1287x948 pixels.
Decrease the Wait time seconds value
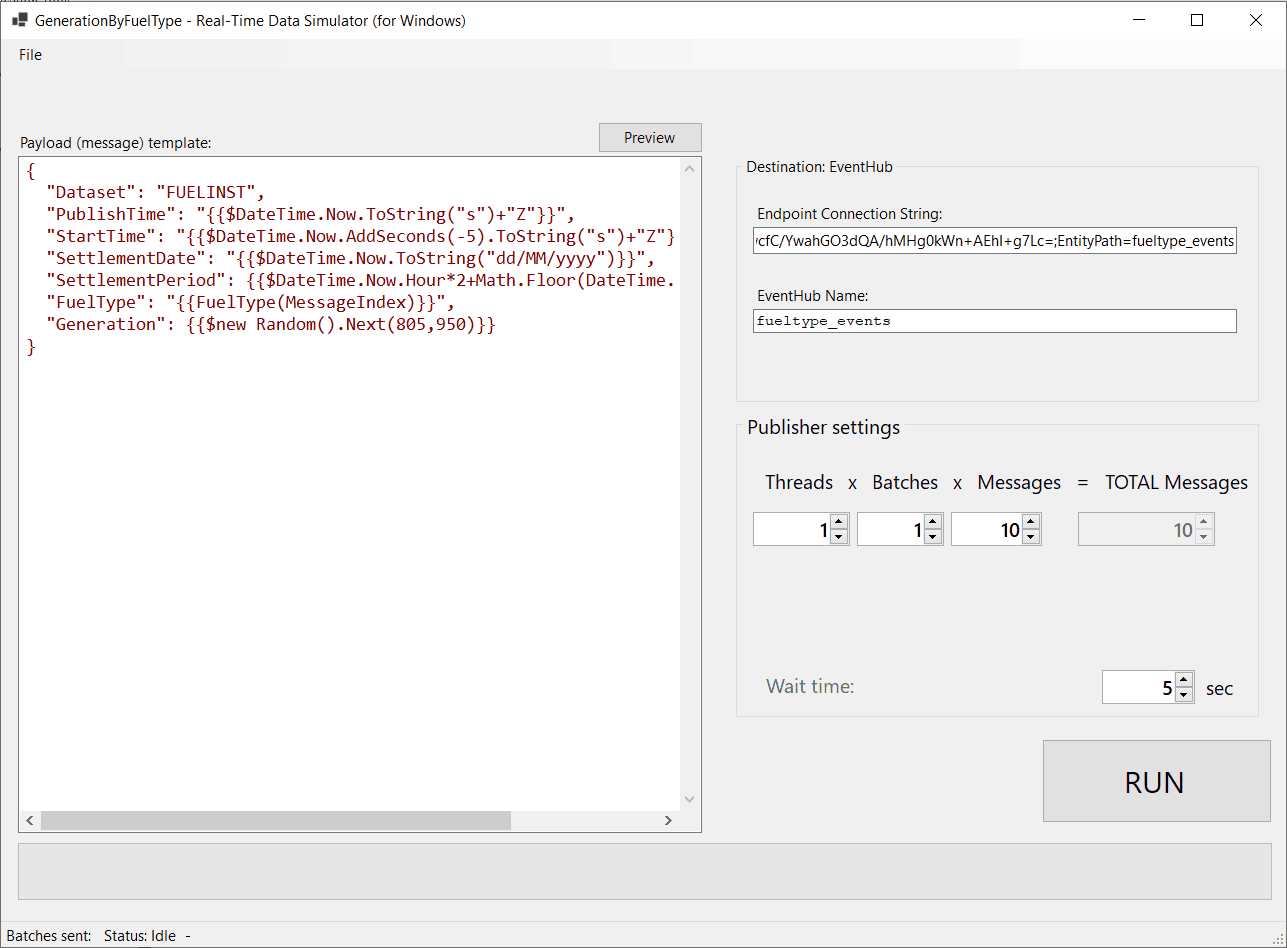(x=1184, y=694)
